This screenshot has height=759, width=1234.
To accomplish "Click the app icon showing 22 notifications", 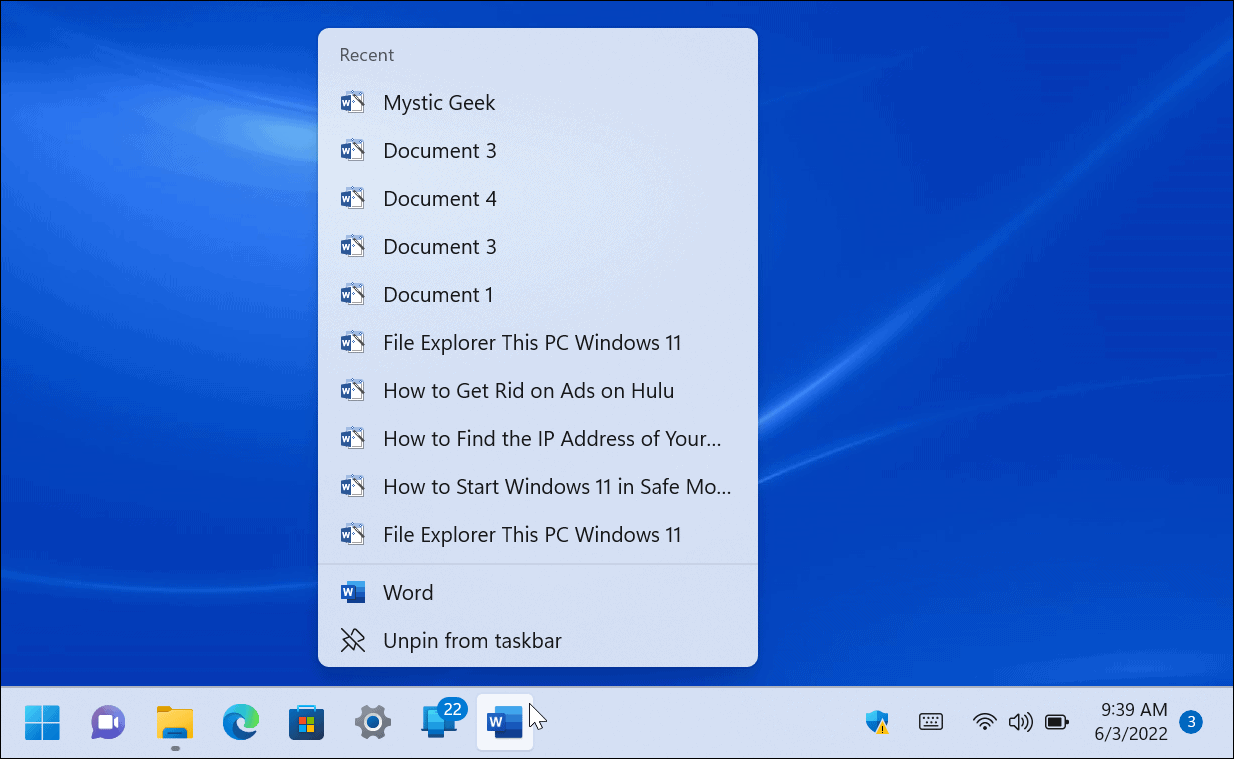I will pos(438,722).
